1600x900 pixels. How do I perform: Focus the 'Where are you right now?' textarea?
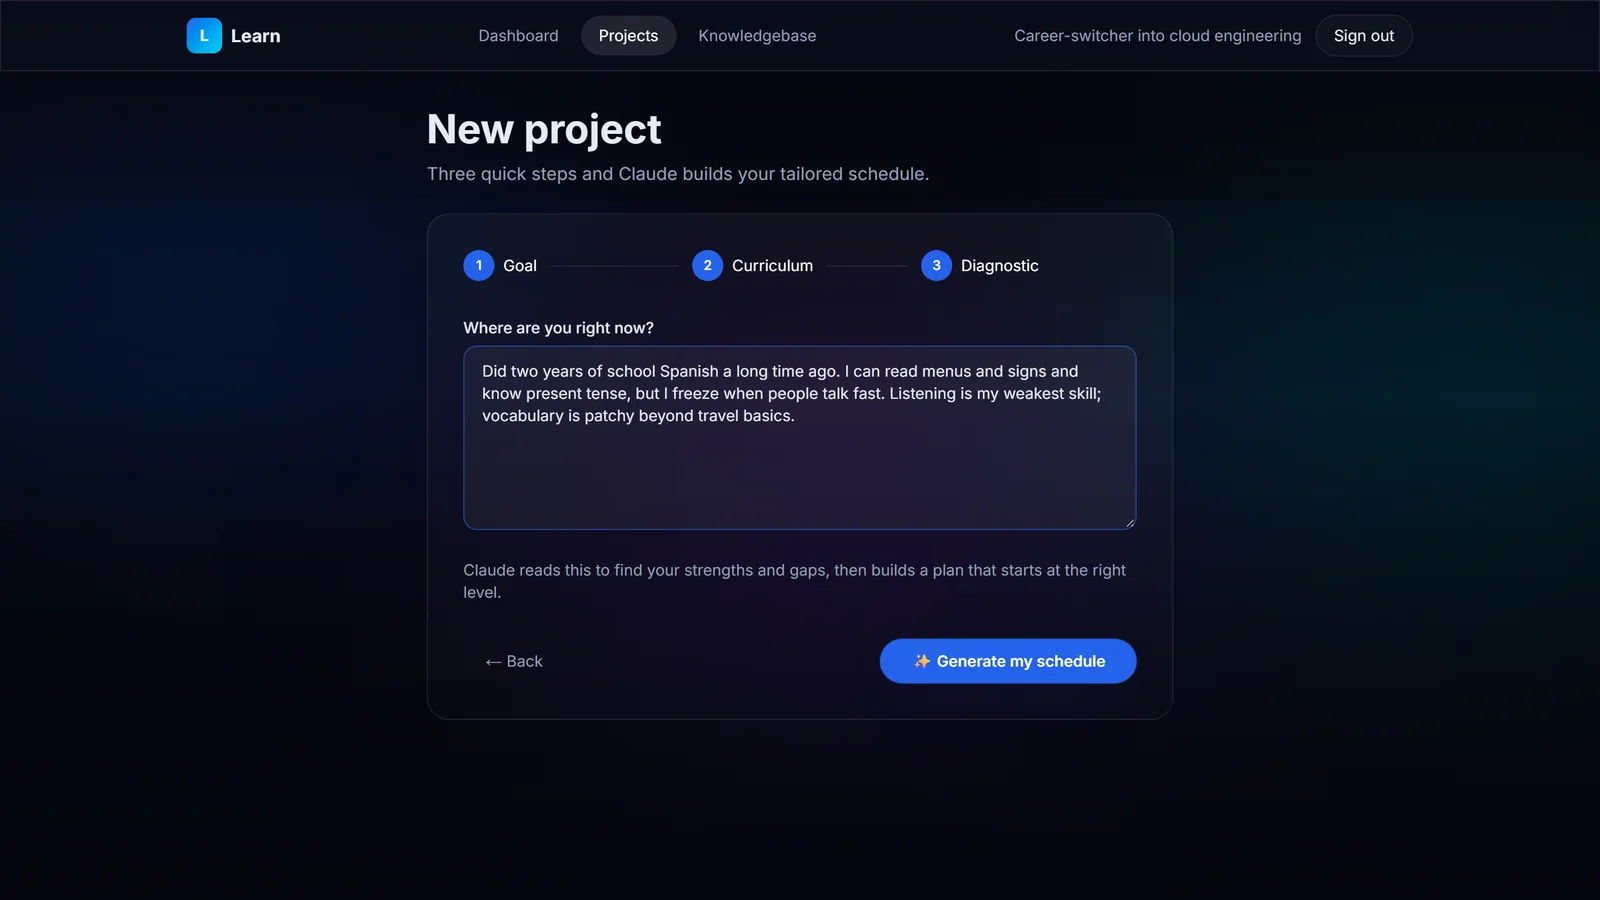[x=800, y=438]
